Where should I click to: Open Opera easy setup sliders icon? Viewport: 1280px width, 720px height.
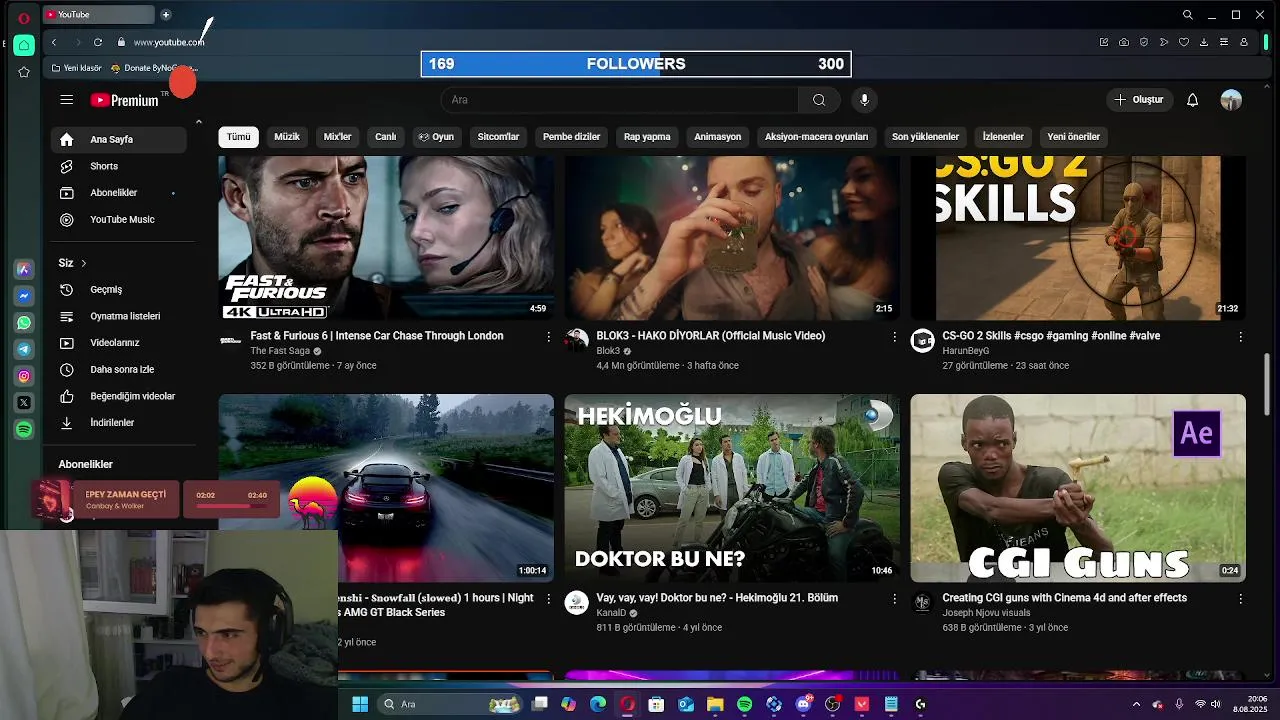(x=1224, y=42)
